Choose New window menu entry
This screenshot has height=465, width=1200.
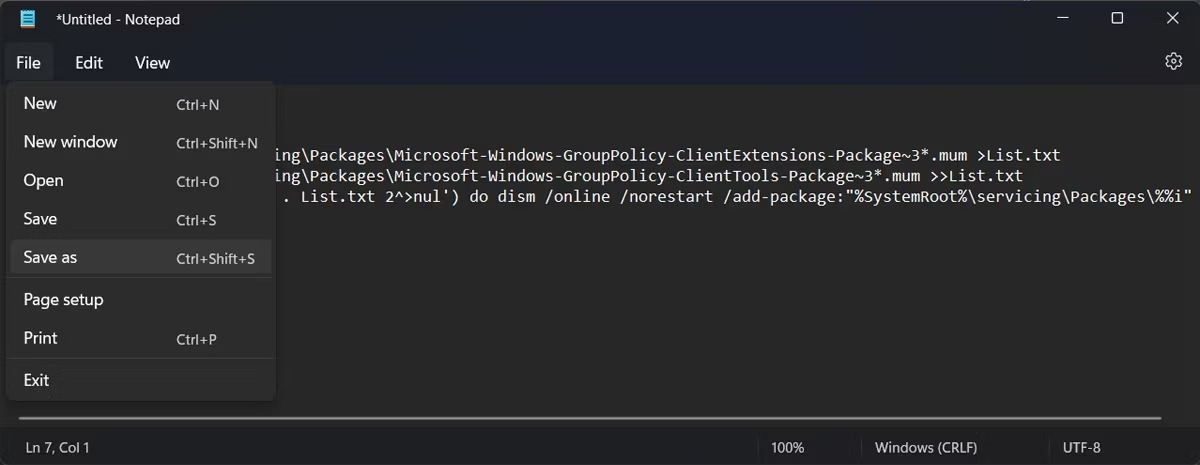141,142
